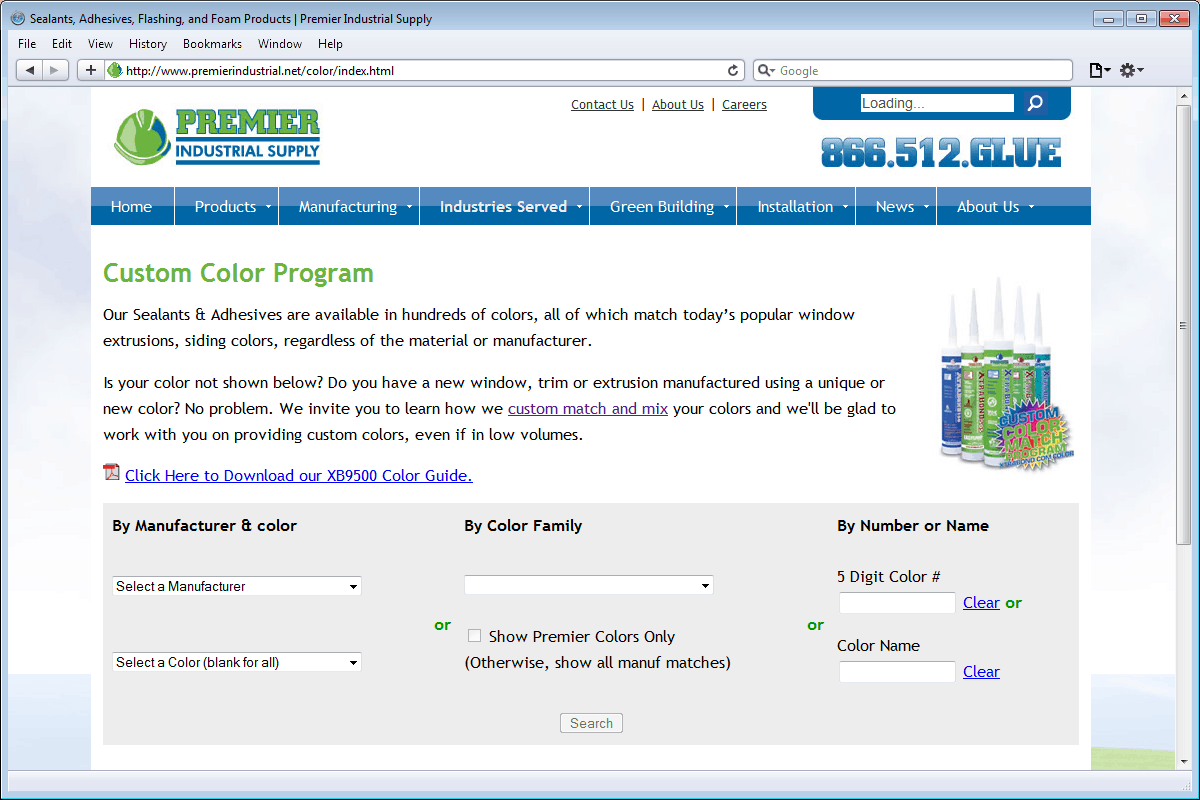Viewport: 1200px width, 800px height.
Task: Open the File menu
Action: (x=27, y=44)
